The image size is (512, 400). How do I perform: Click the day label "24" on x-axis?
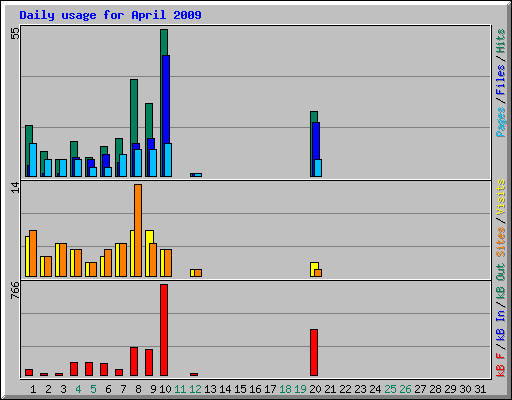[375, 389]
